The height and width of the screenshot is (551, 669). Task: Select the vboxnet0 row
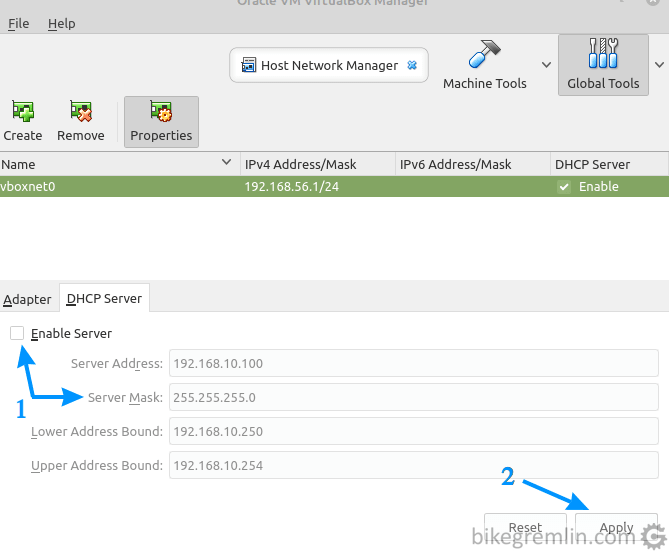click(334, 187)
